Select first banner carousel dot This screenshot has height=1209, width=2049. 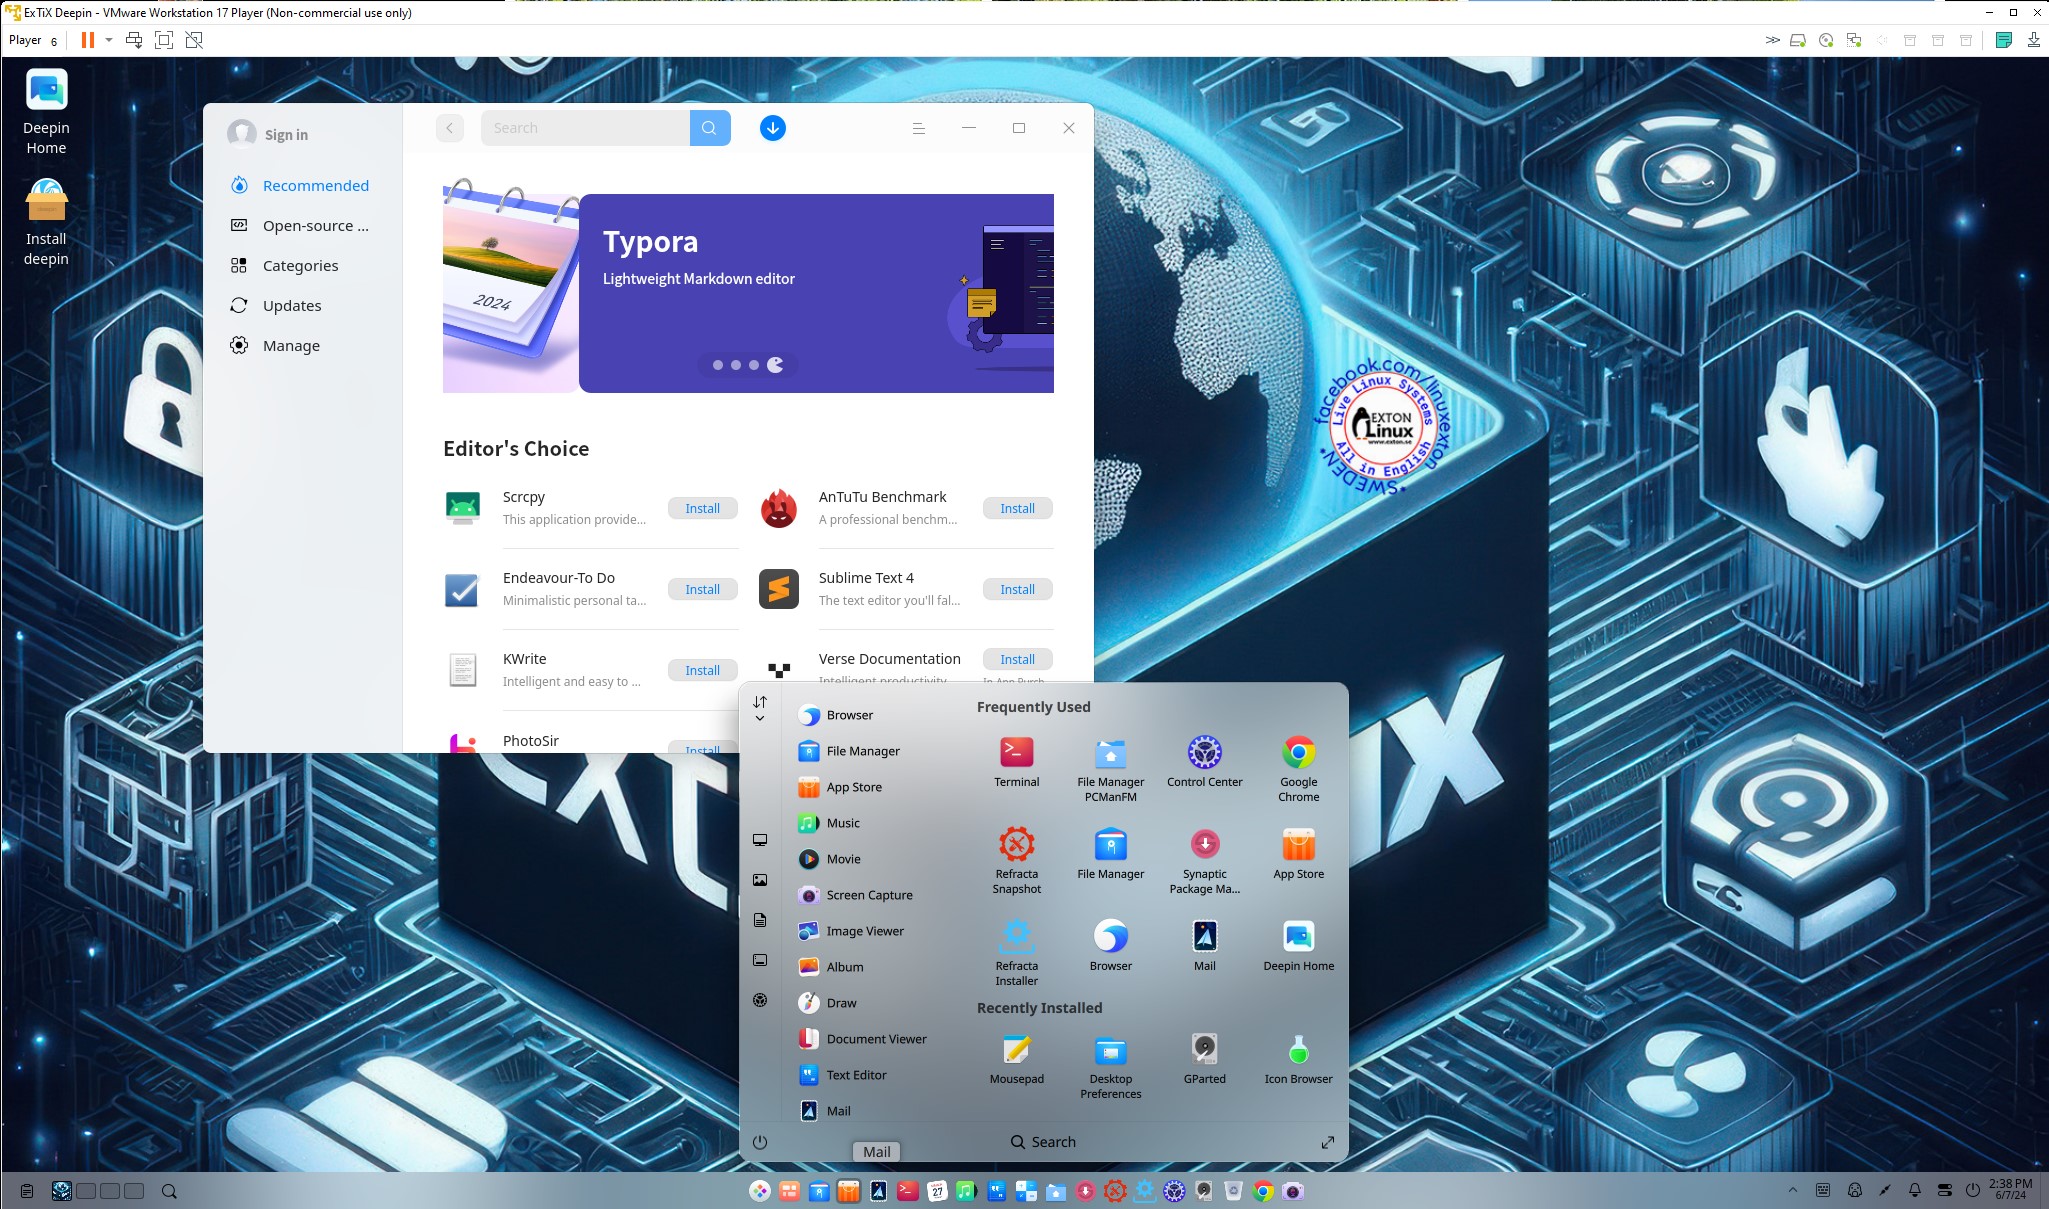coord(717,365)
